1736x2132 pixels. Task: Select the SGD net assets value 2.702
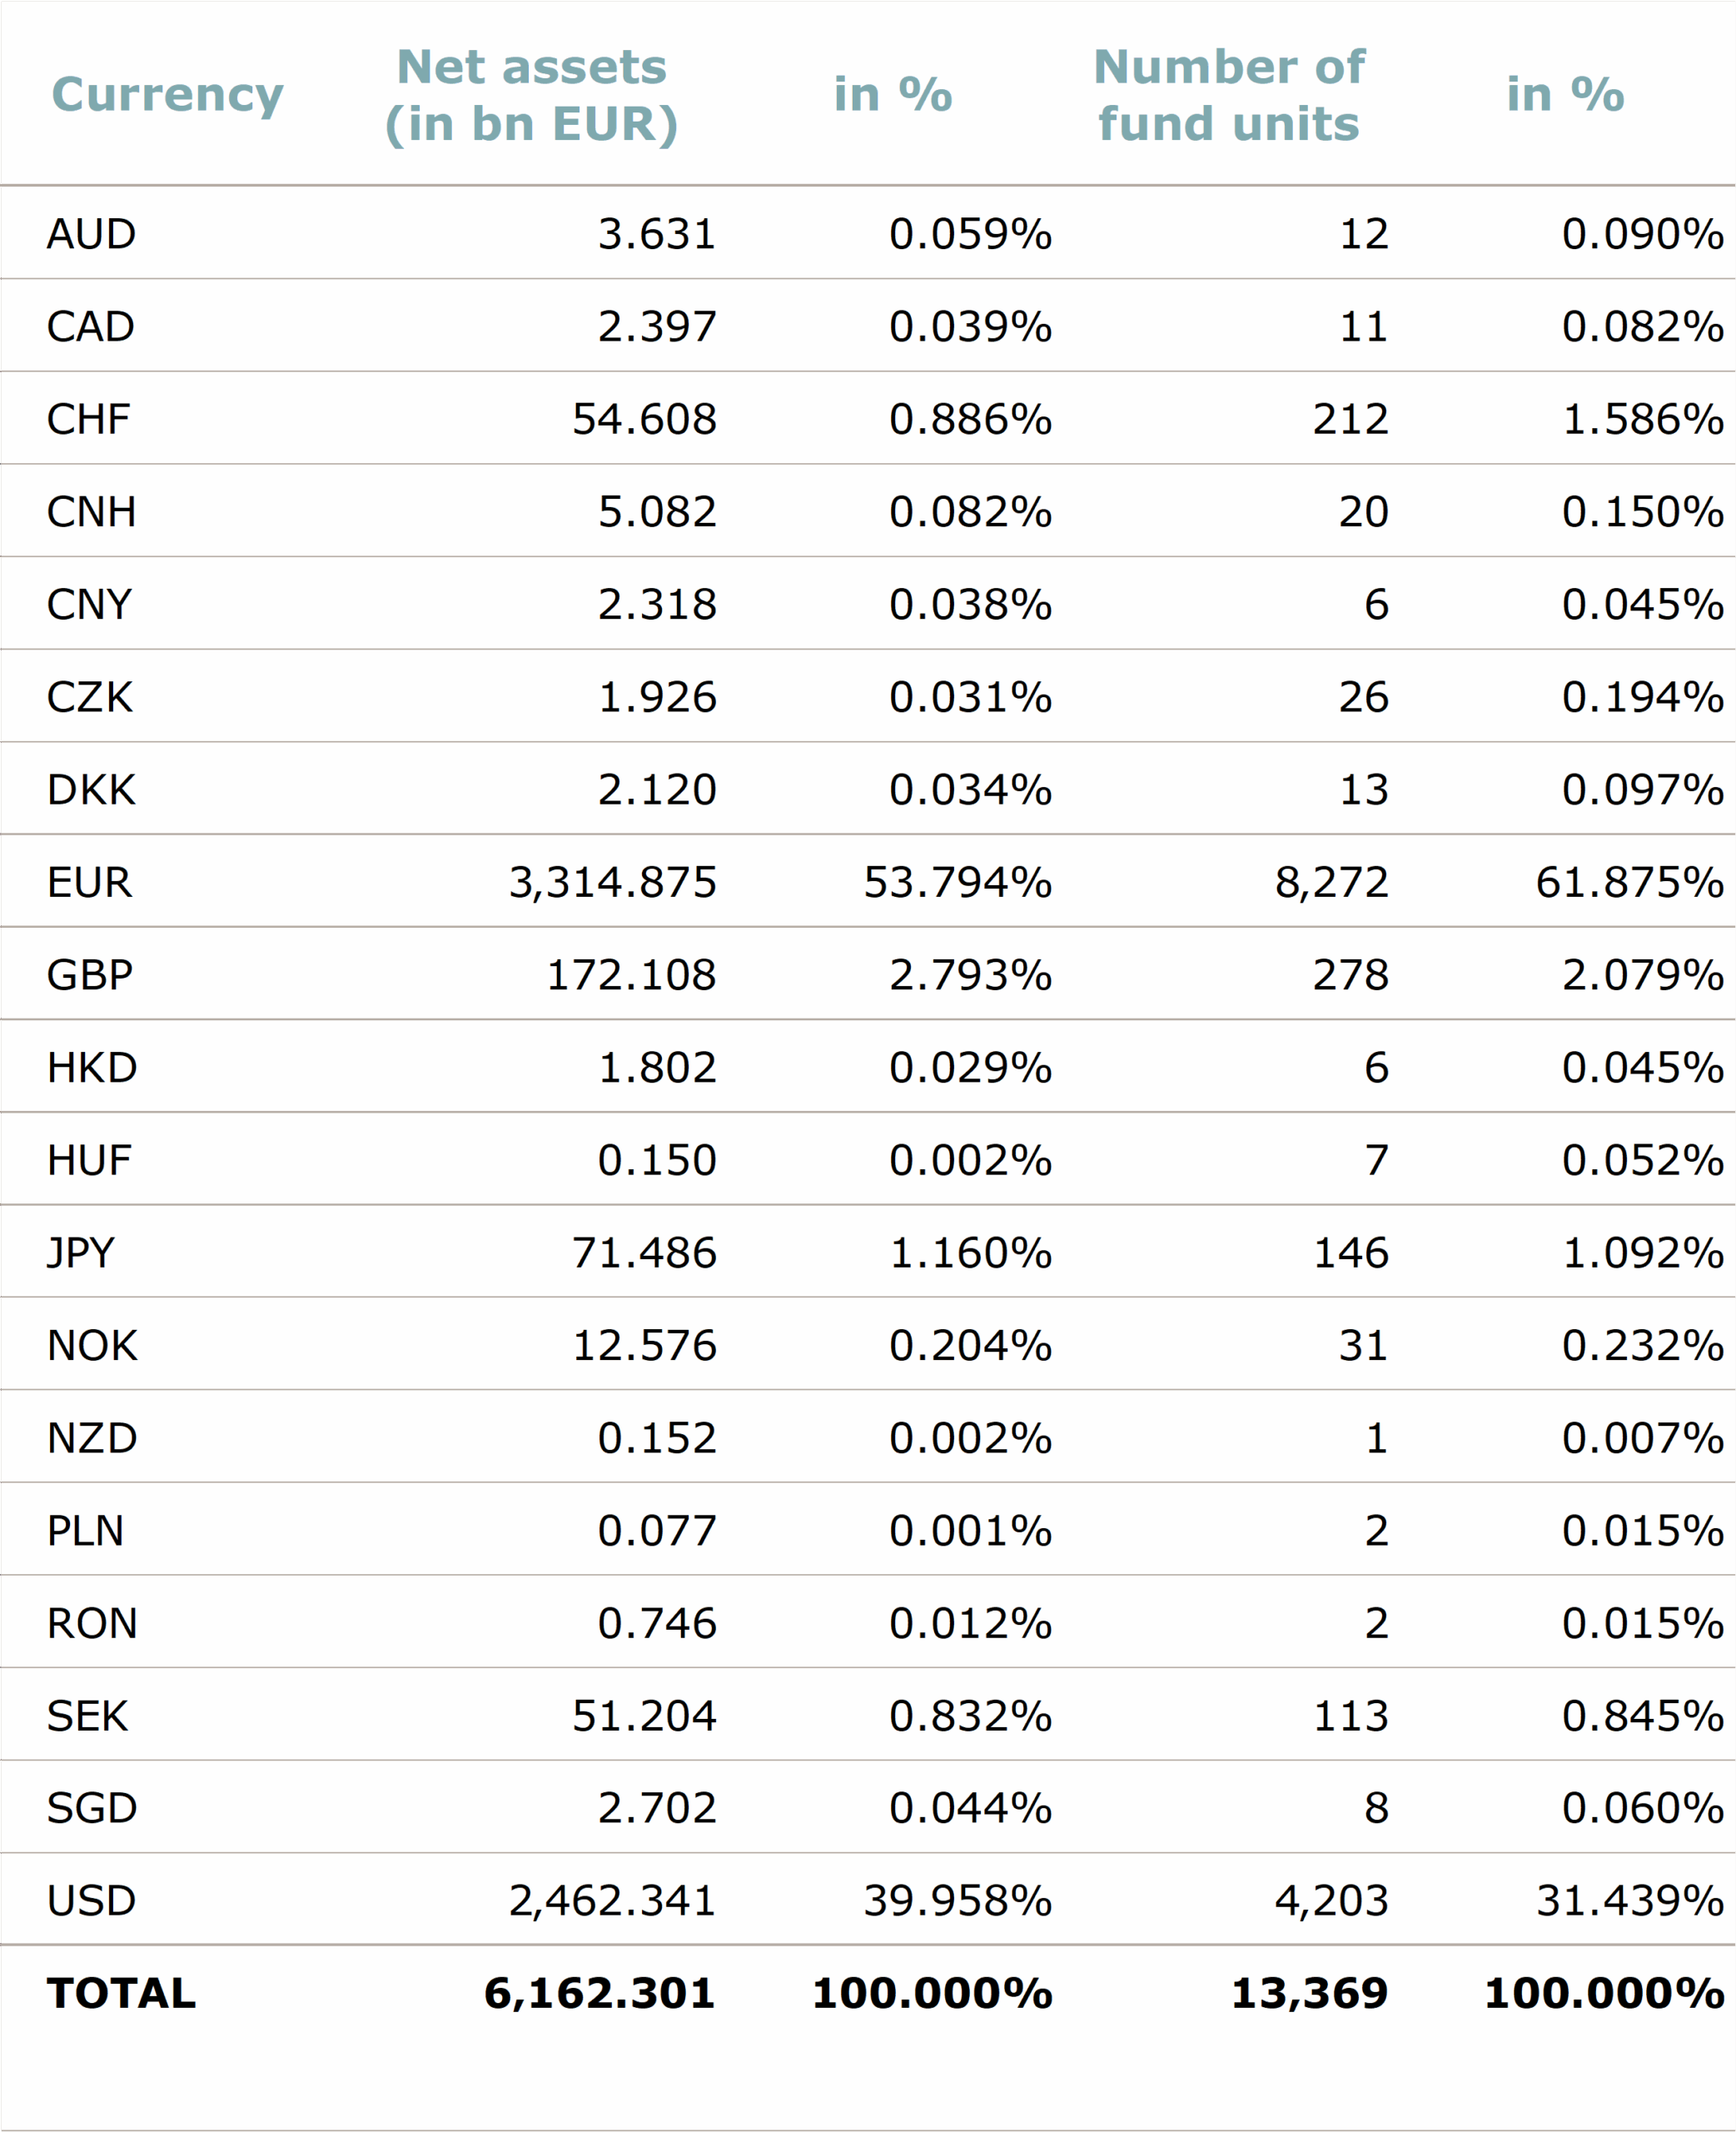[x=657, y=1808]
